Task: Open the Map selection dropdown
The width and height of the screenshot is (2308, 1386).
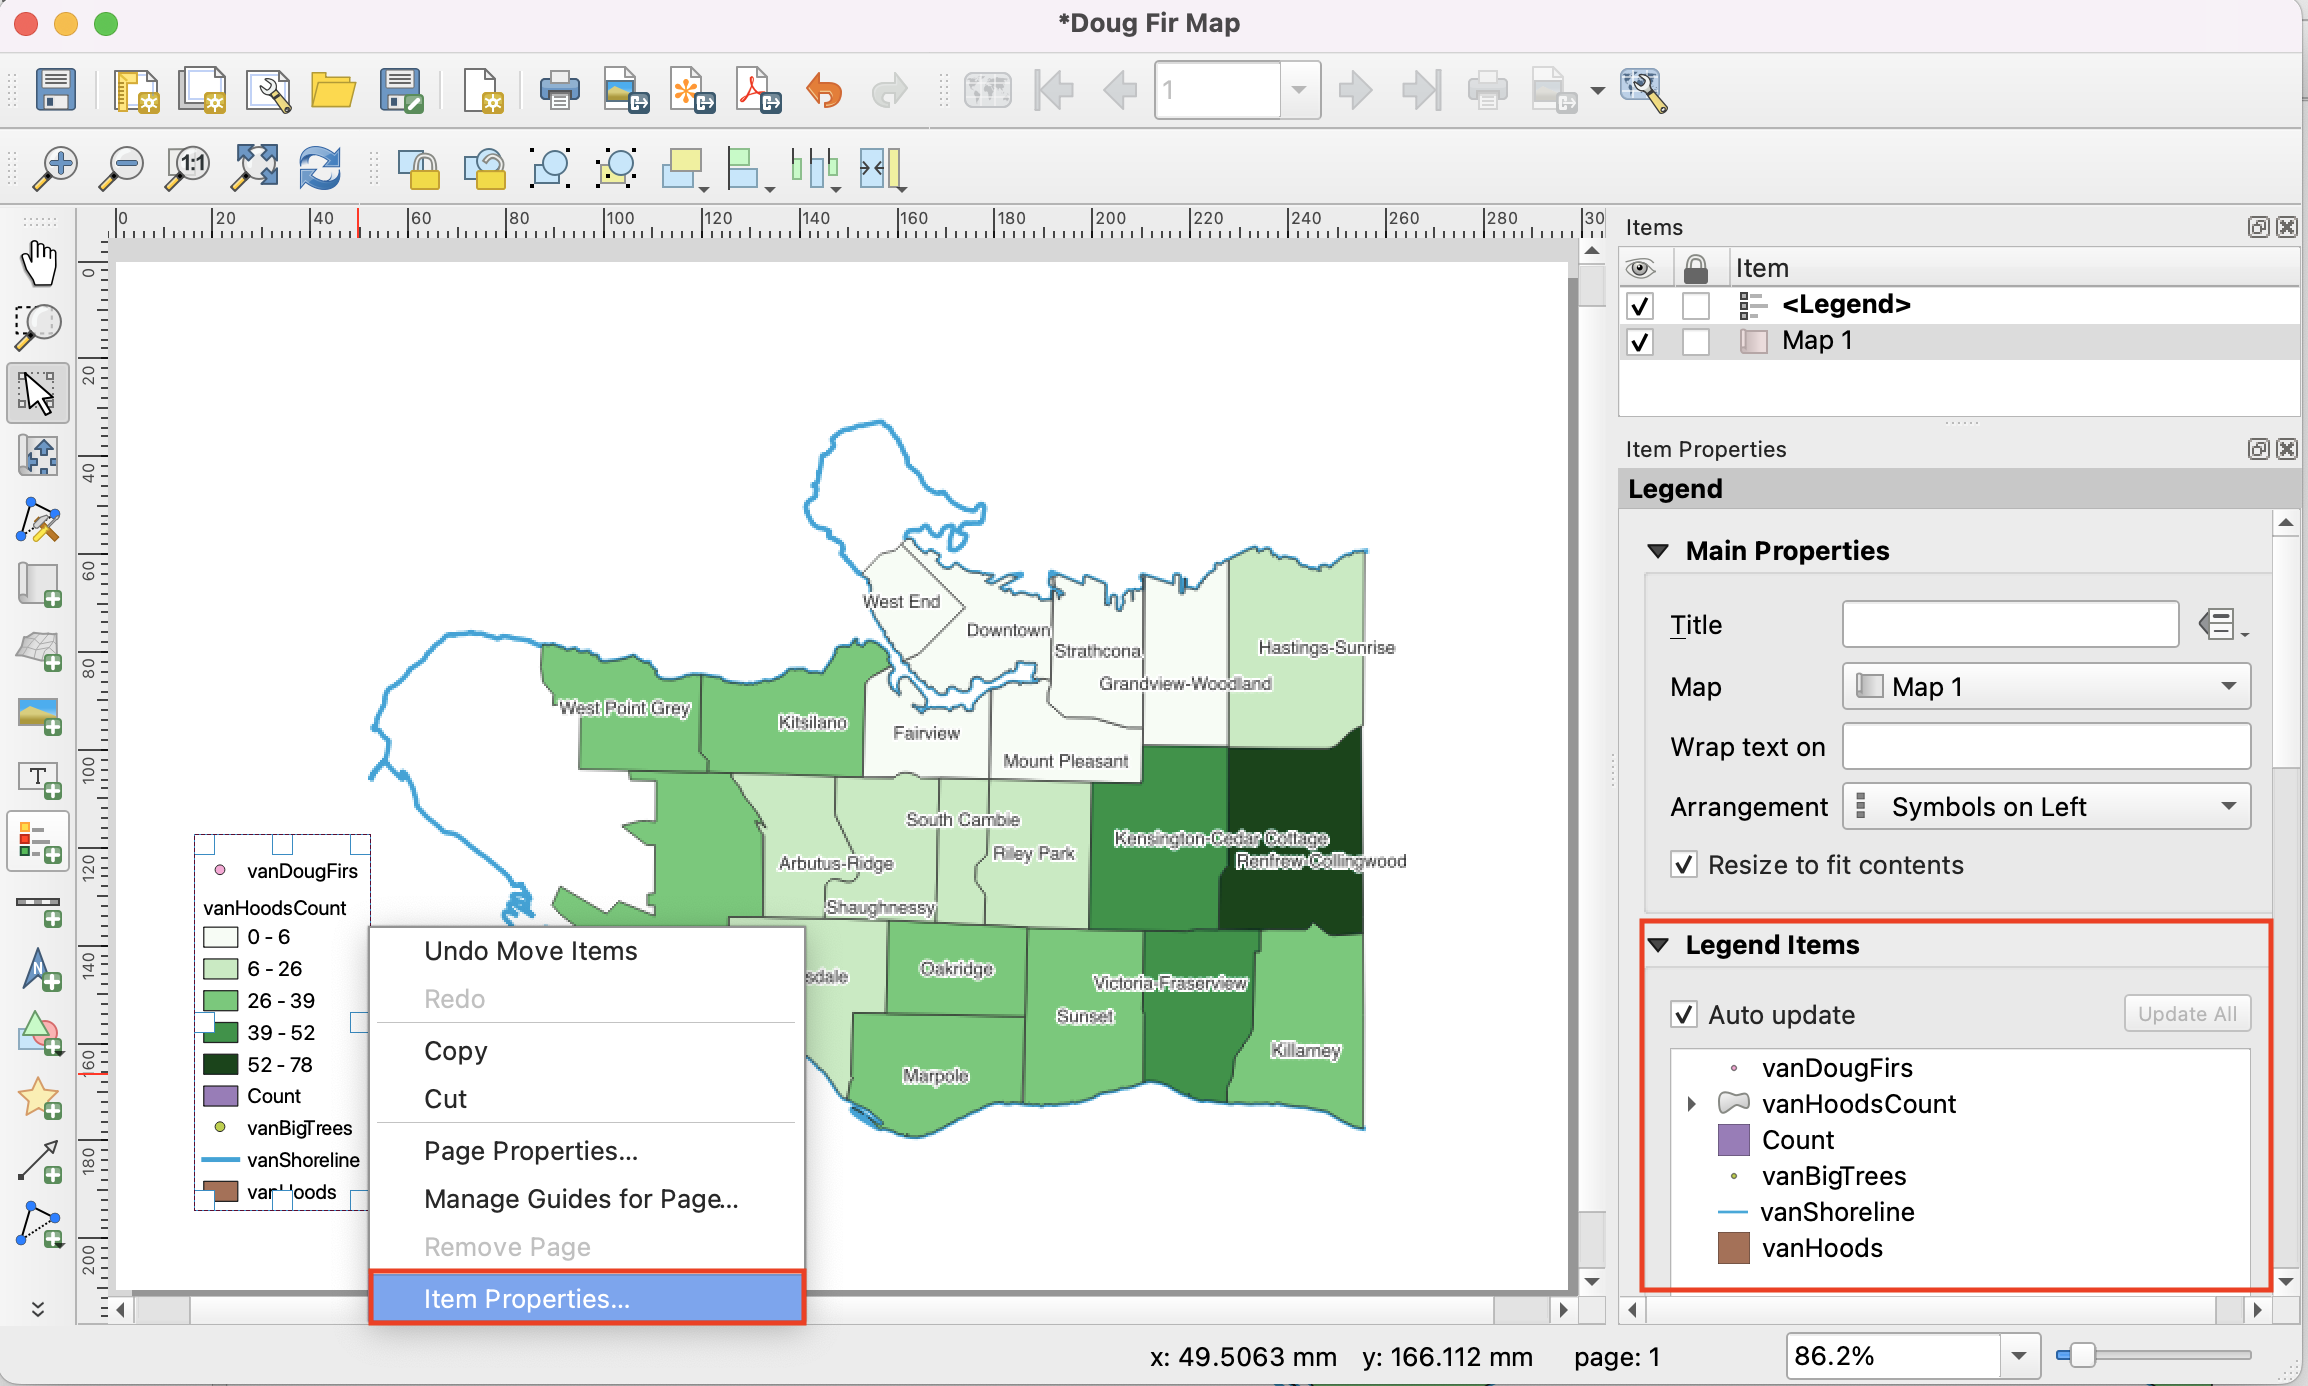Action: (x=2046, y=687)
